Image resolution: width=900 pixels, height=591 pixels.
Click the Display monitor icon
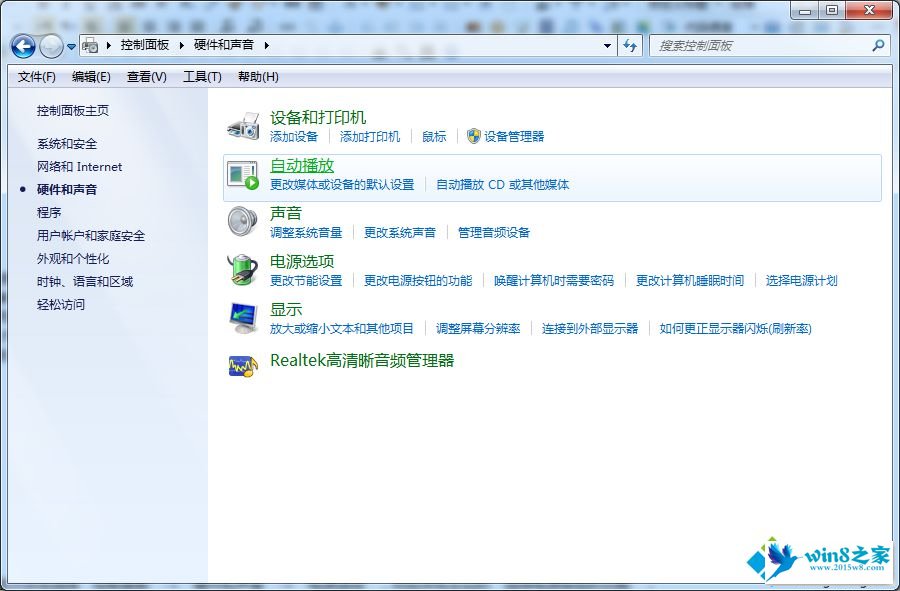(x=243, y=318)
